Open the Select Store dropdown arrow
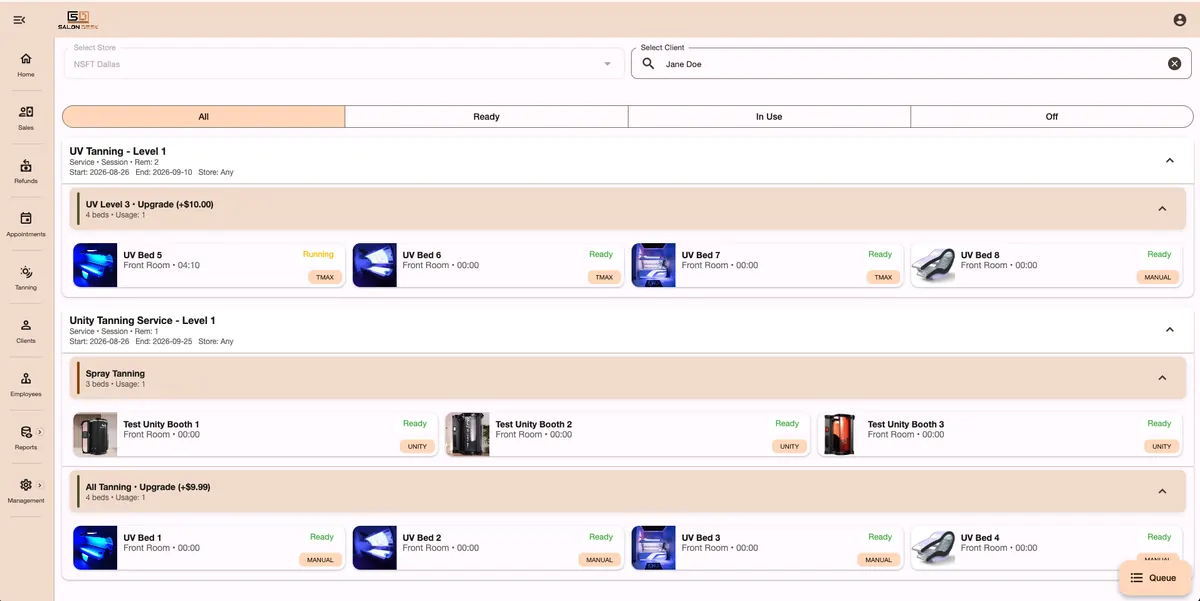 coord(607,64)
